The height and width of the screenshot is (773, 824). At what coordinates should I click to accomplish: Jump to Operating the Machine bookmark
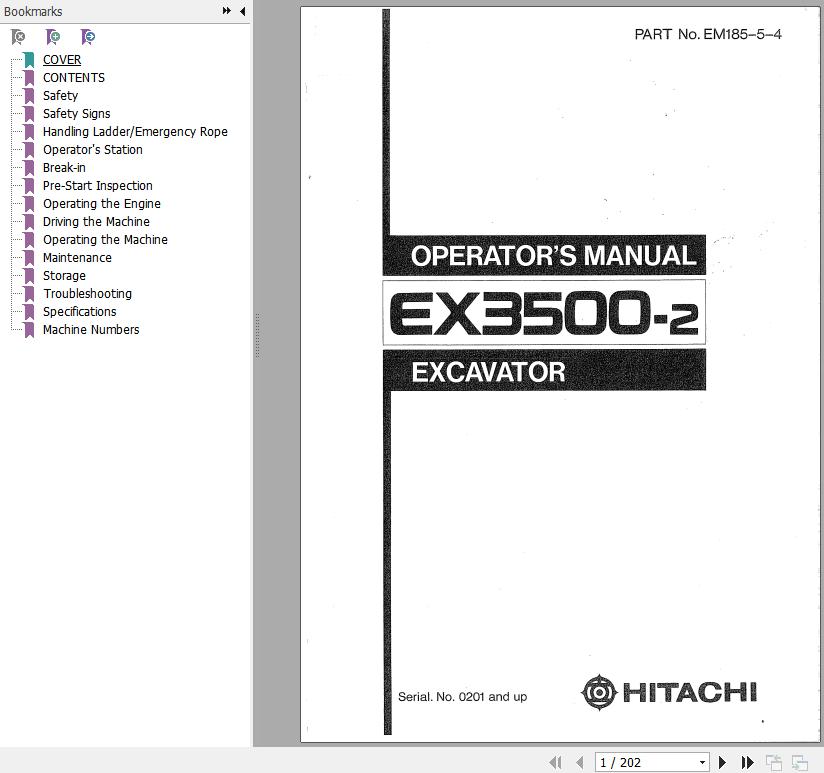(105, 240)
